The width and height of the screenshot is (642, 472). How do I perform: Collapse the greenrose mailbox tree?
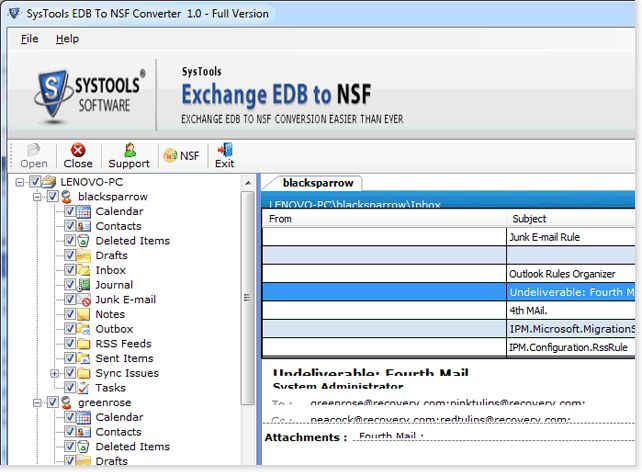coord(38,403)
